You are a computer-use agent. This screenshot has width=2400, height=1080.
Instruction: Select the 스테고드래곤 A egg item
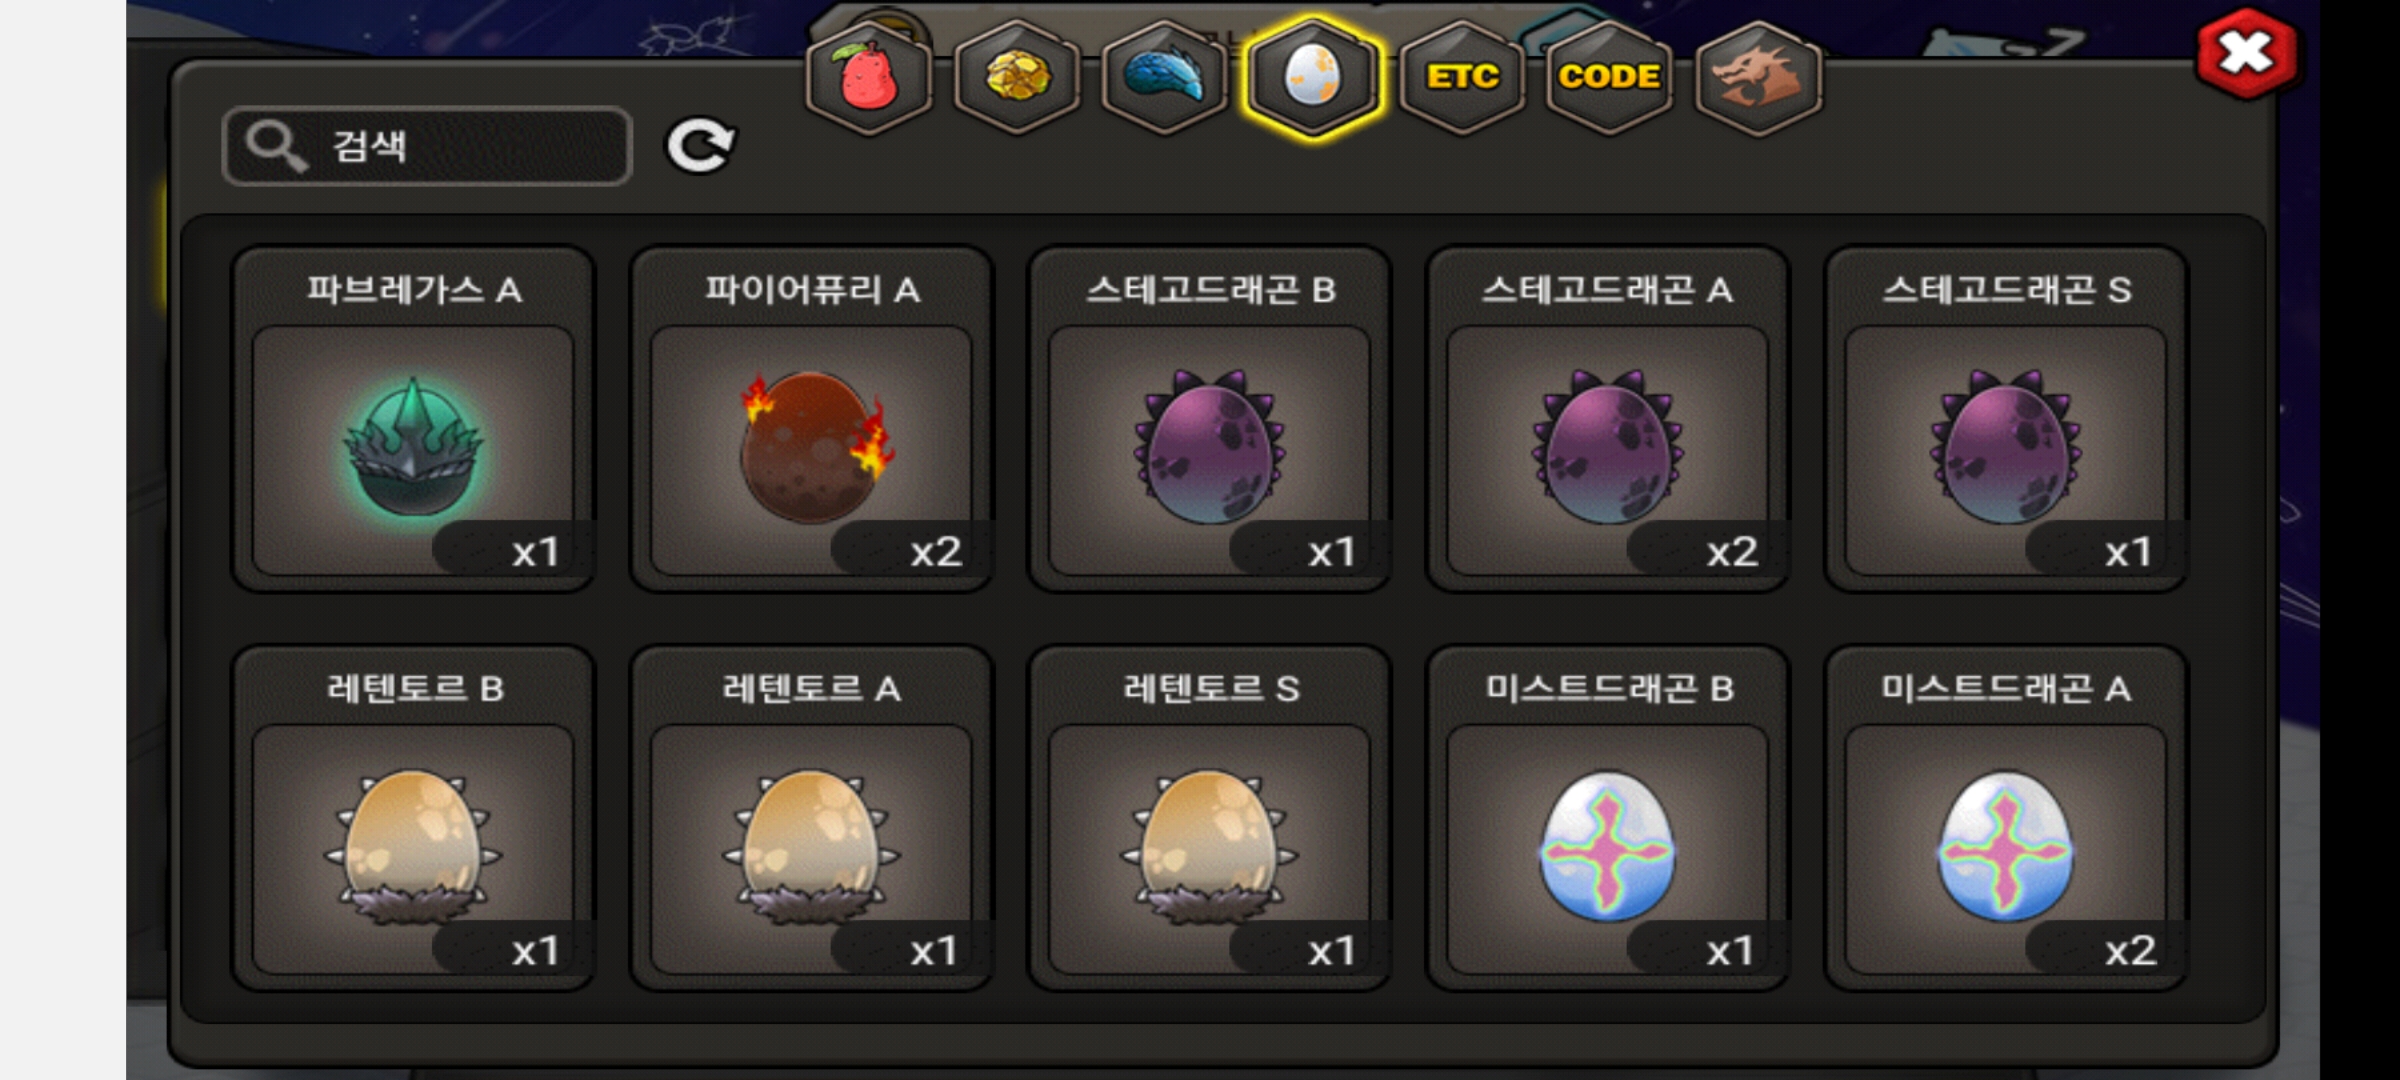(x=1607, y=420)
